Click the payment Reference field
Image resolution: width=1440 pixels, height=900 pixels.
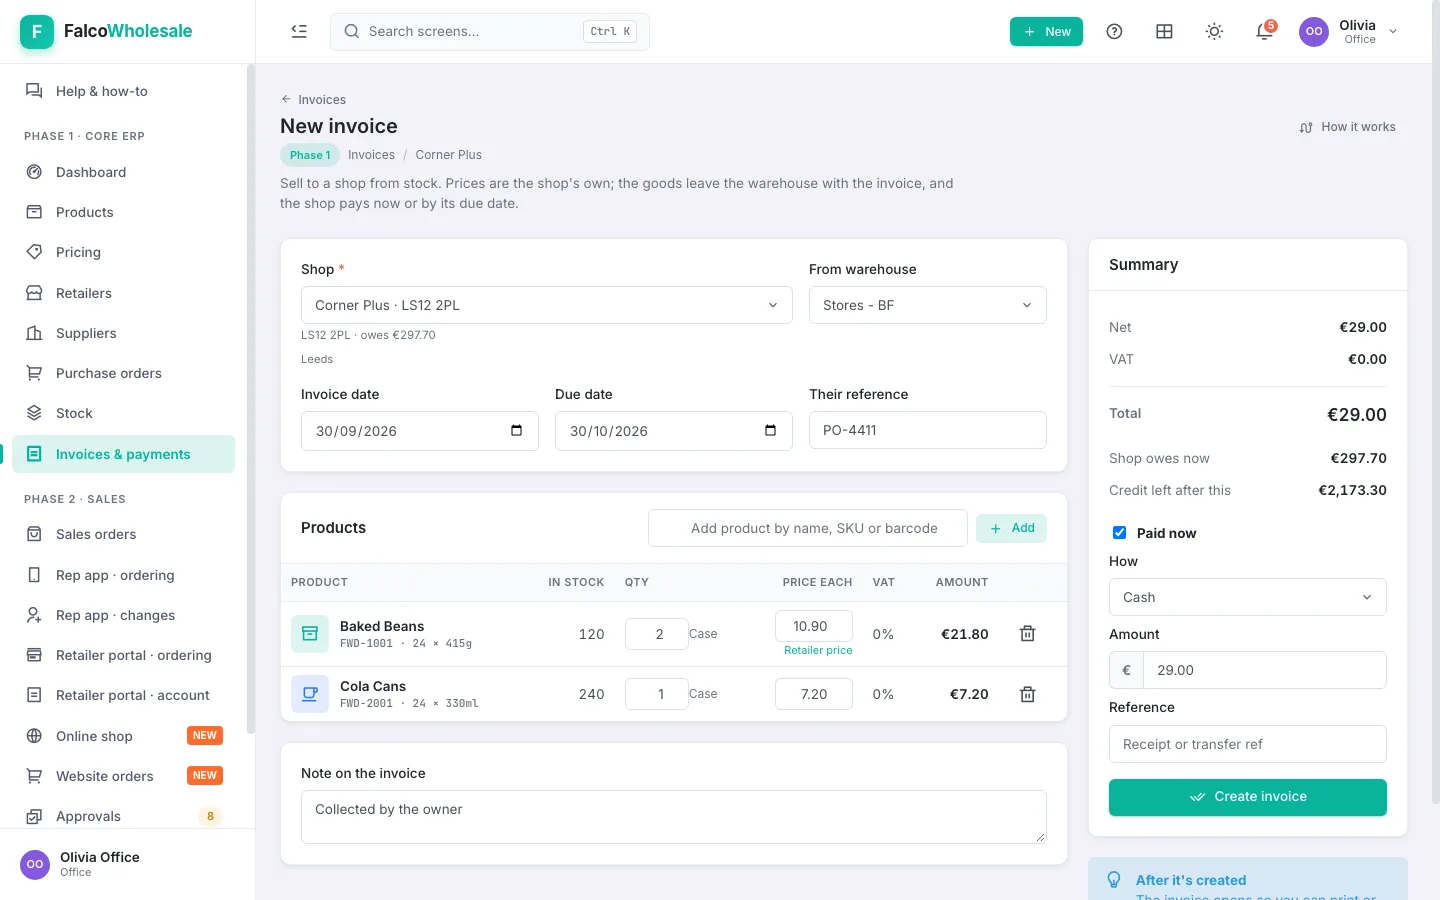(x=1248, y=744)
